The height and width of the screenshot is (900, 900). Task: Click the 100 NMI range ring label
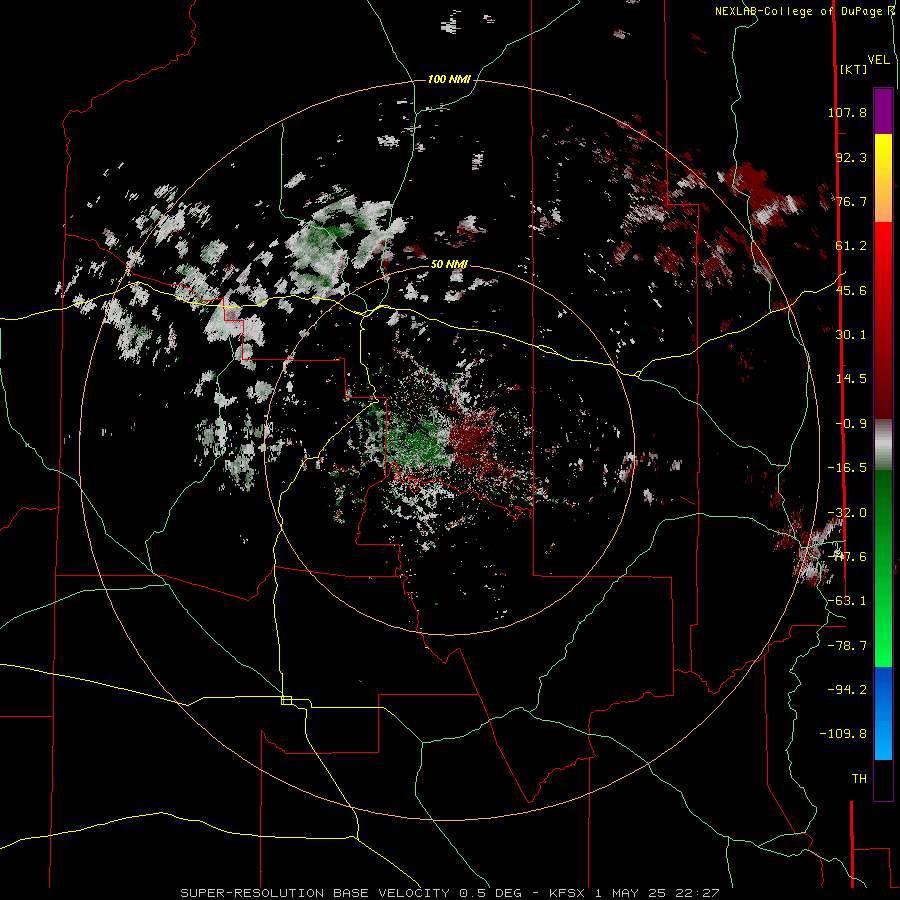[449, 79]
